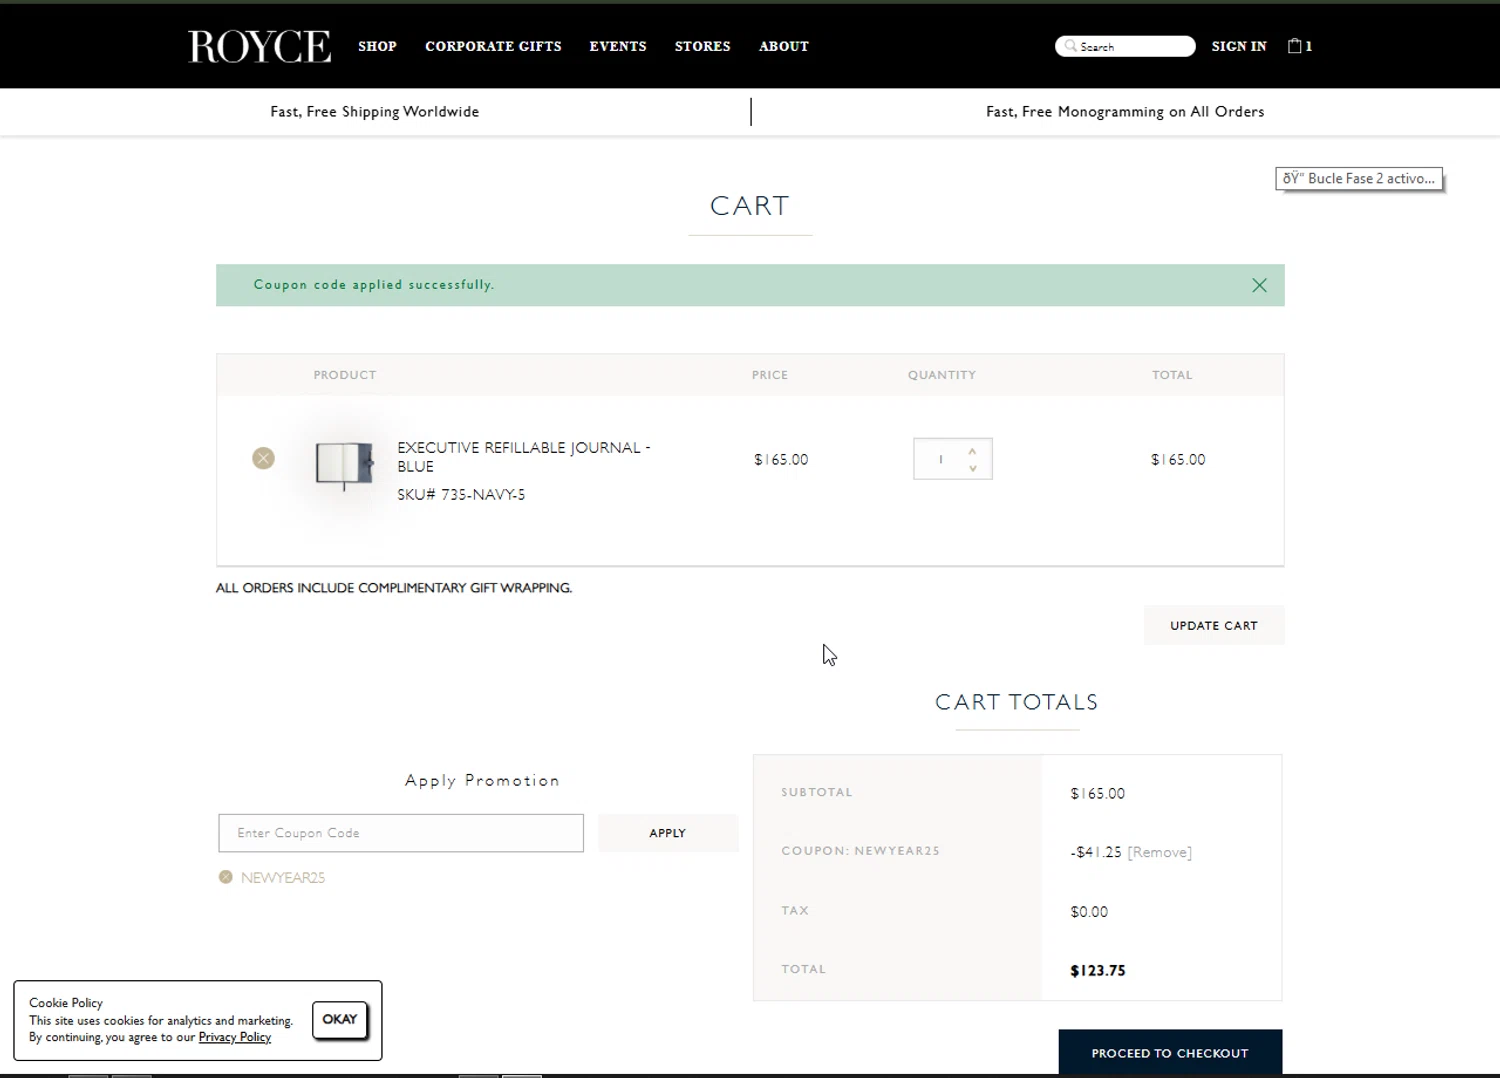The image size is (1500, 1078).
Task: Click the QUANTITY column header
Action: tap(942, 375)
